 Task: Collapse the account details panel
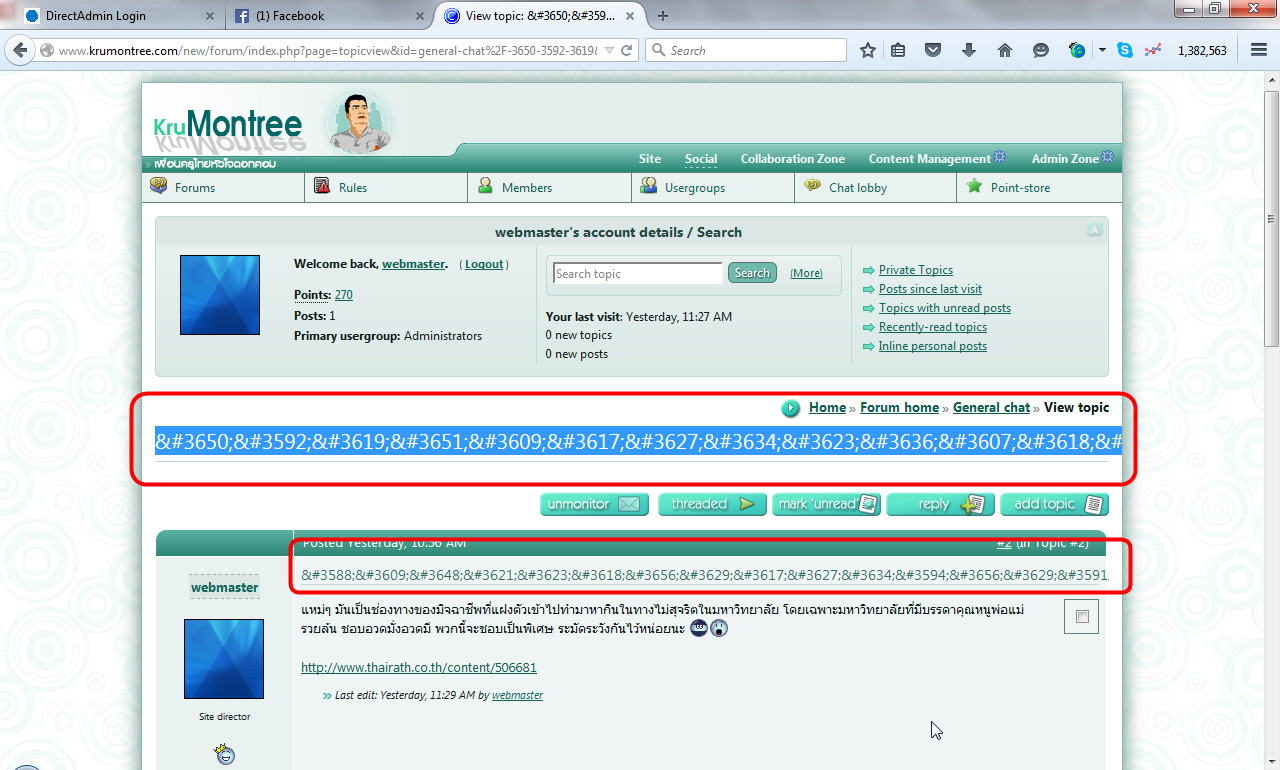[x=1095, y=231]
